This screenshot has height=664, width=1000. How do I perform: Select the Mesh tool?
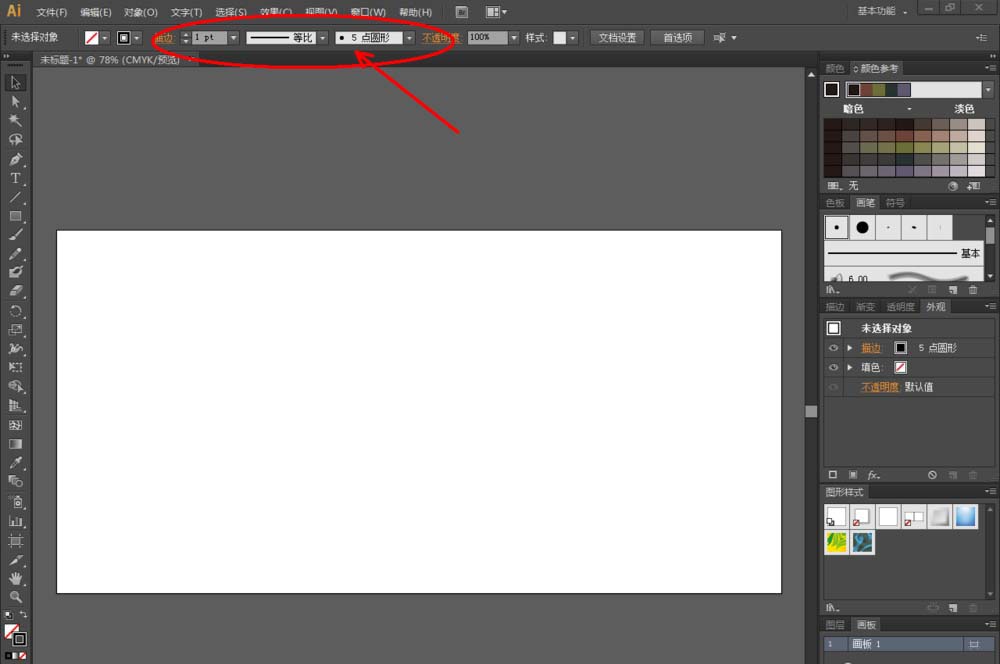point(15,425)
